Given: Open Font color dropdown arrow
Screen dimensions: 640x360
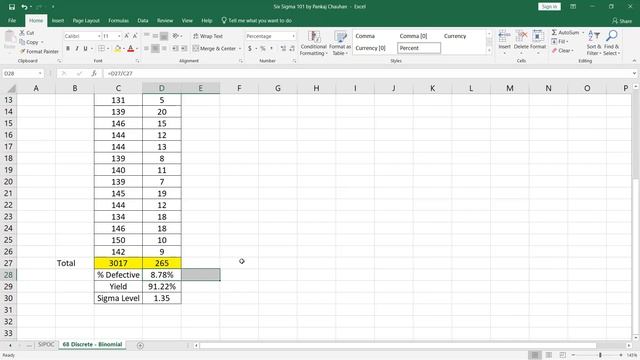Looking at the screenshot, I should [137, 49].
